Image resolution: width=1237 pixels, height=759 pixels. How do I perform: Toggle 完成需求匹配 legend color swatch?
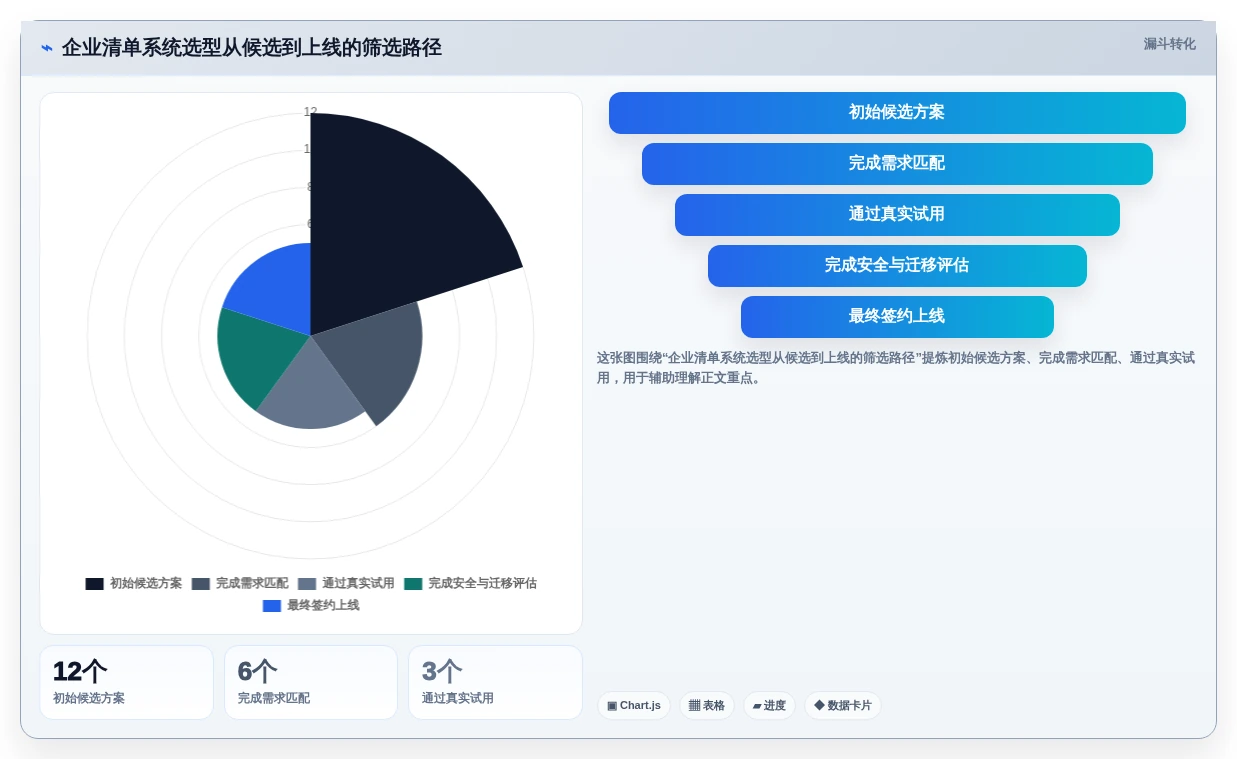(x=201, y=584)
